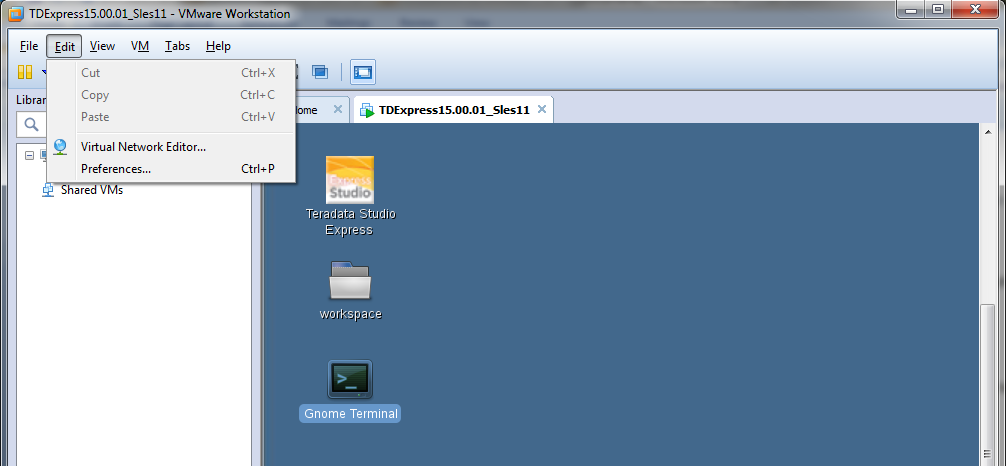Choose Virtual Network Editor from Edit menu
Image resolution: width=1006 pixels, height=466 pixels.
171,147
